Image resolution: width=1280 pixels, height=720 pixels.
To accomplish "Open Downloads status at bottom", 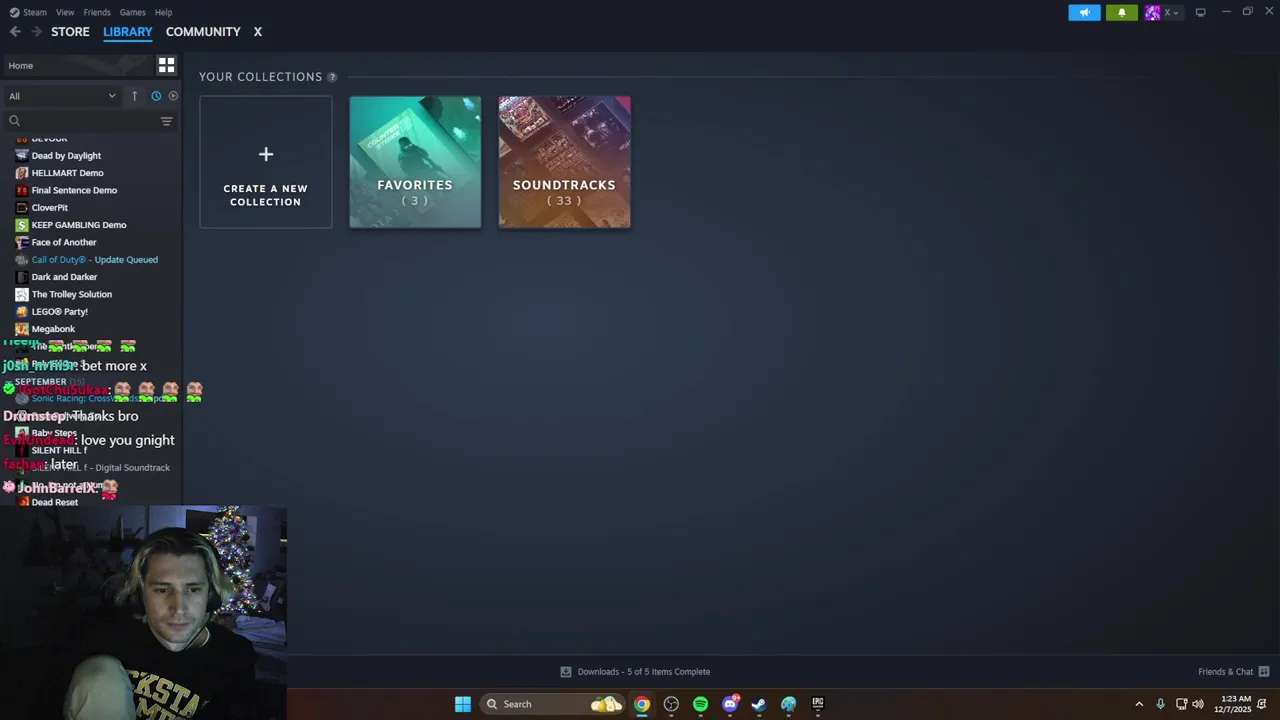I will [x=635, y=672].
